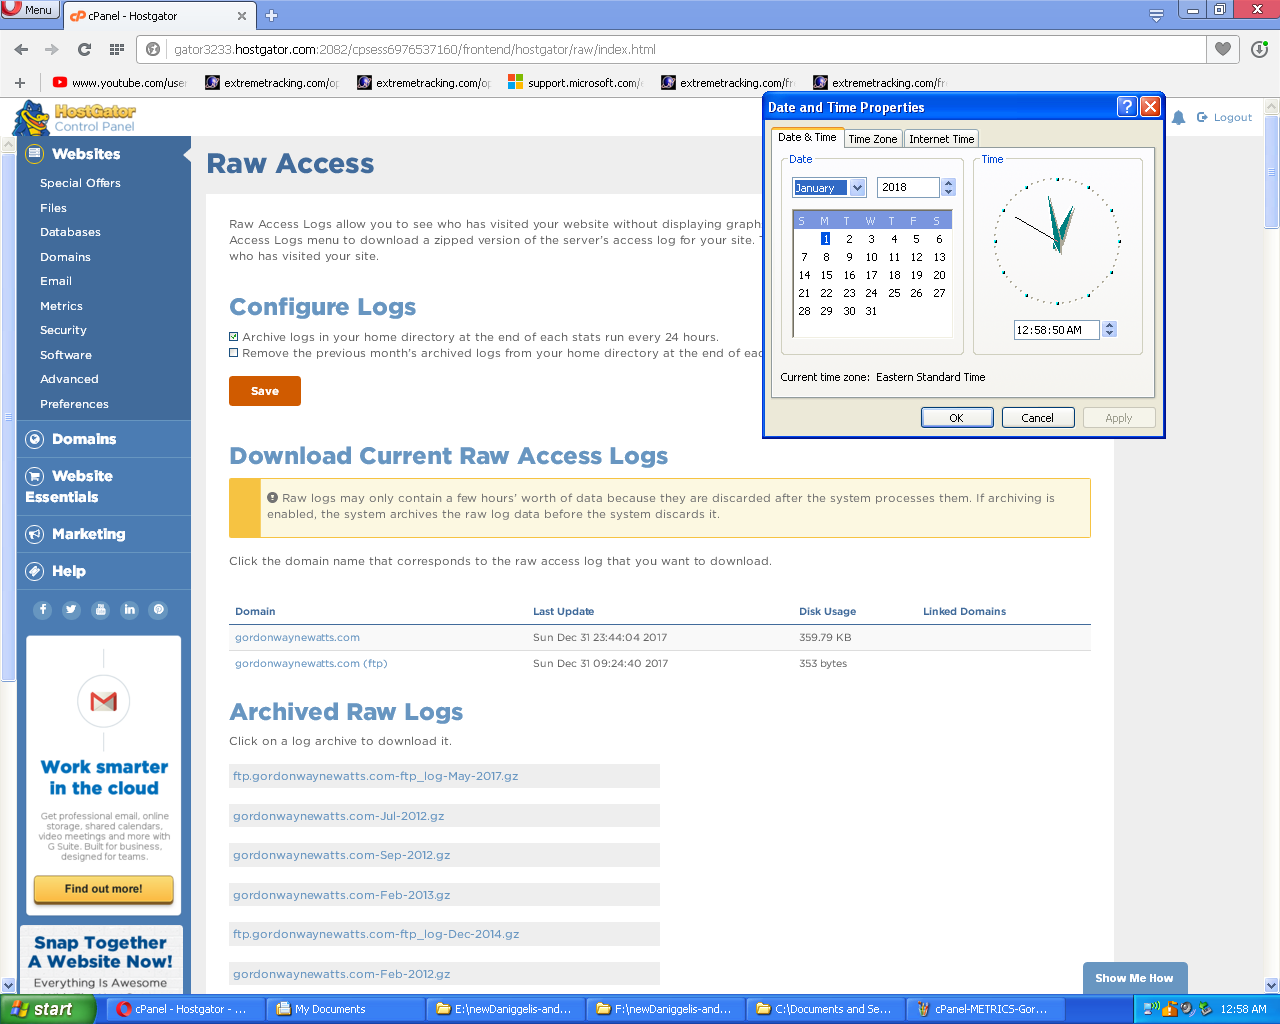This screenshot has height=1024, width=1280.
Task: Switch to the Internet Time tab
Action: tap(941, 139)
